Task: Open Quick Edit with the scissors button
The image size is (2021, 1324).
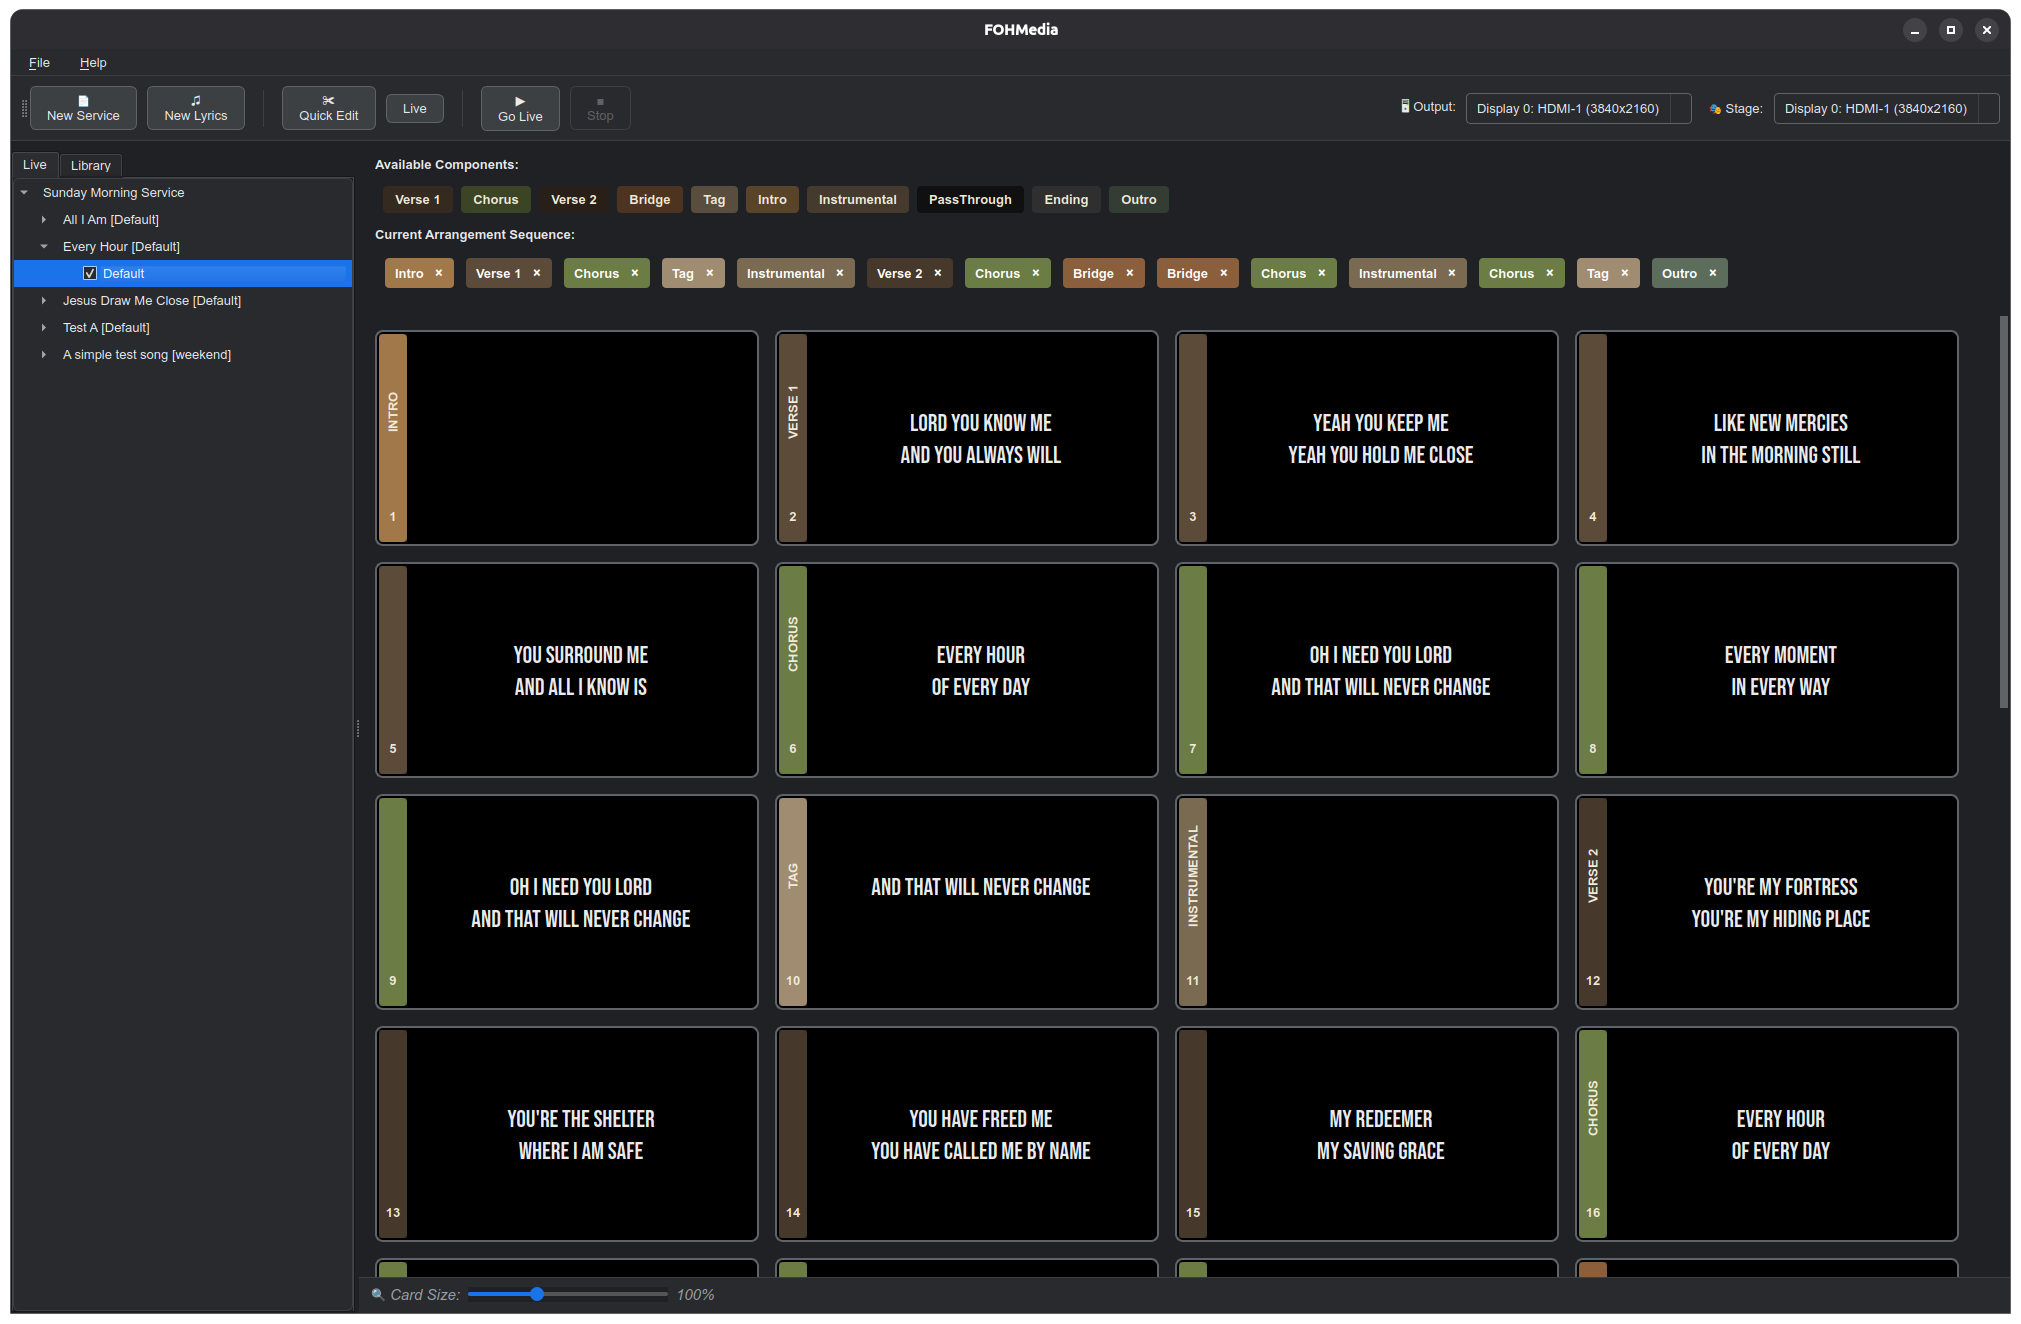Action: [329, 108]
